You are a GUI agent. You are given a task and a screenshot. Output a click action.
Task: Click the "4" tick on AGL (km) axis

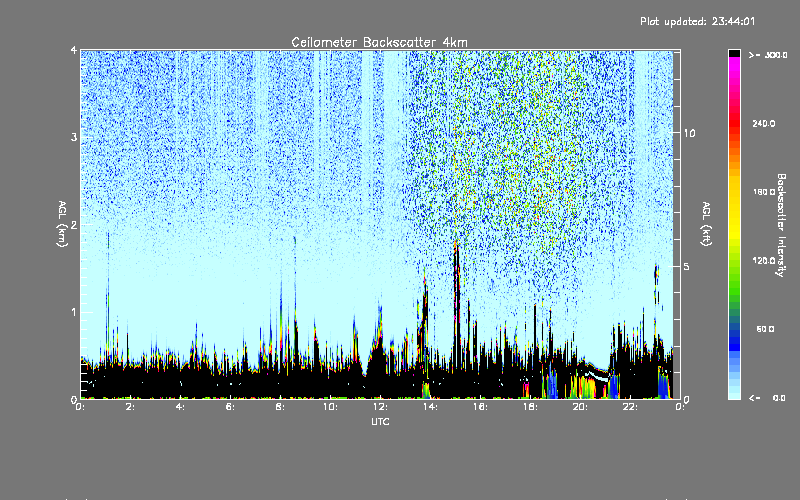click(x=74, y=50)
